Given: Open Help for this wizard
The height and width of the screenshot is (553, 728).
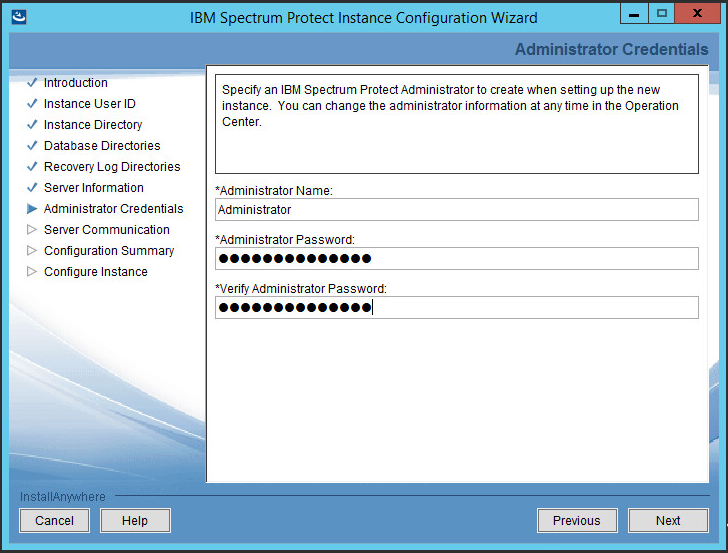Looking at the screenshot, I should point(135,521).
